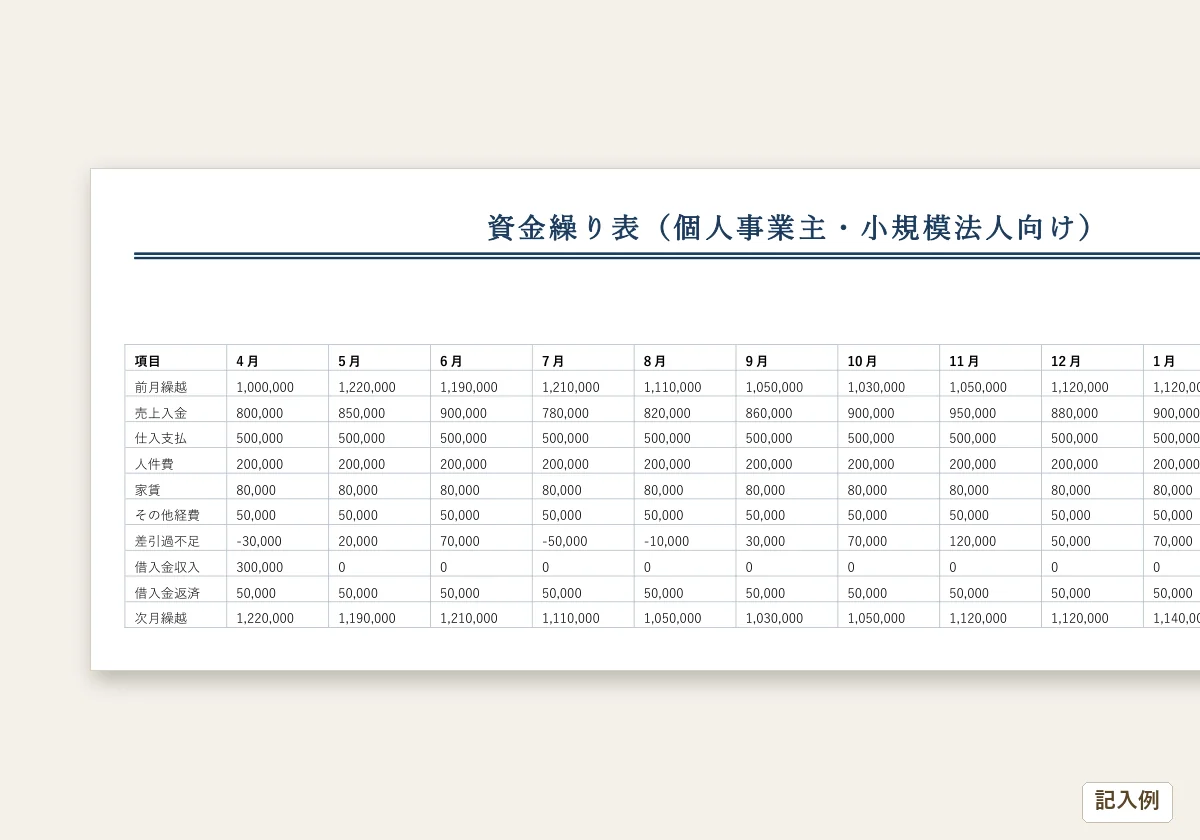Click the 9月 column header
Image resolution: width=1200 pixels, height=840 pixels.
787,359
